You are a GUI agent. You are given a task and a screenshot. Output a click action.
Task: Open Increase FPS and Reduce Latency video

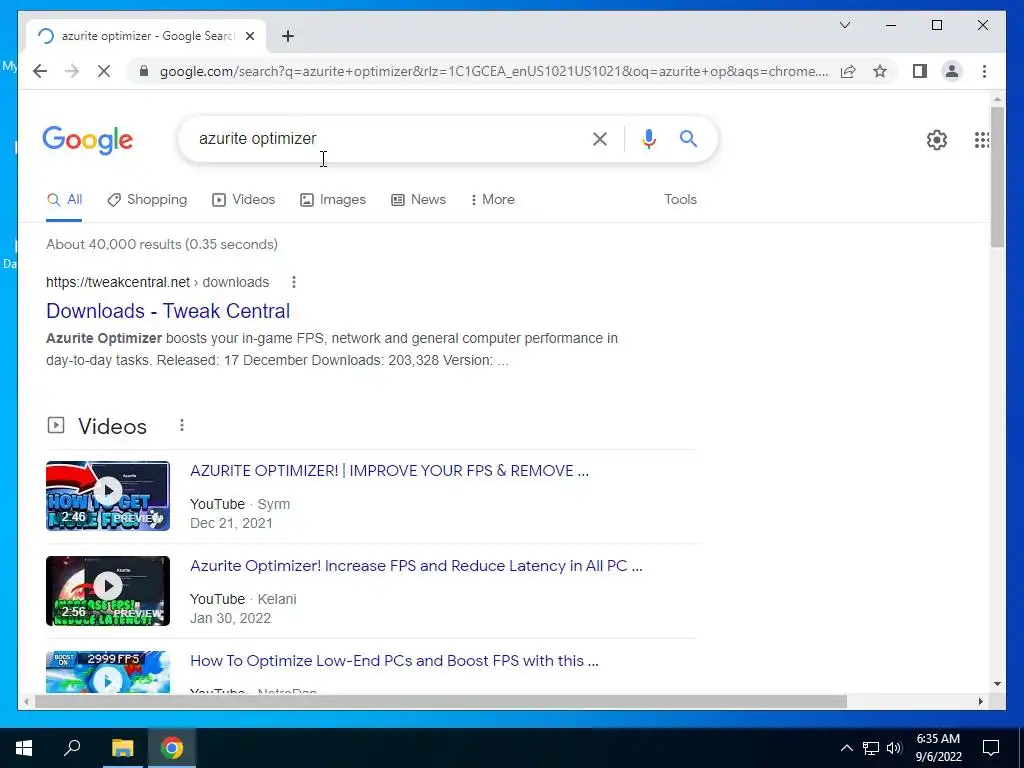point(416,566)
